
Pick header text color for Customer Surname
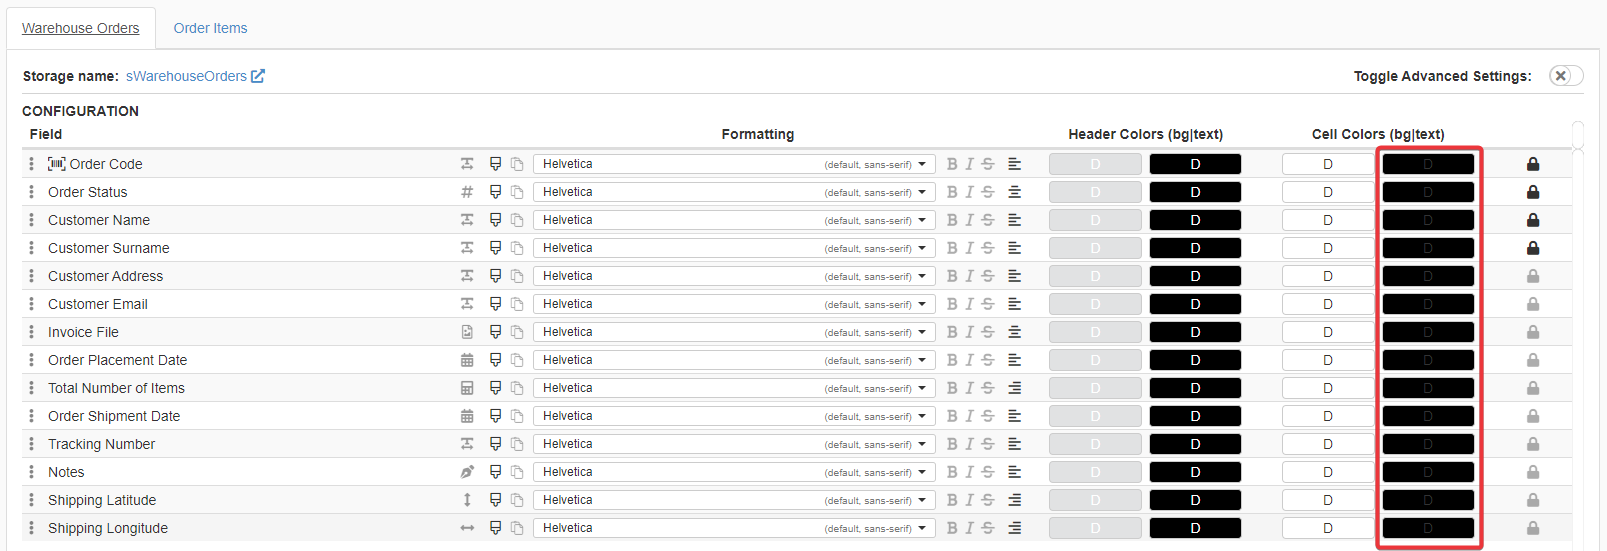(1195, 248)
